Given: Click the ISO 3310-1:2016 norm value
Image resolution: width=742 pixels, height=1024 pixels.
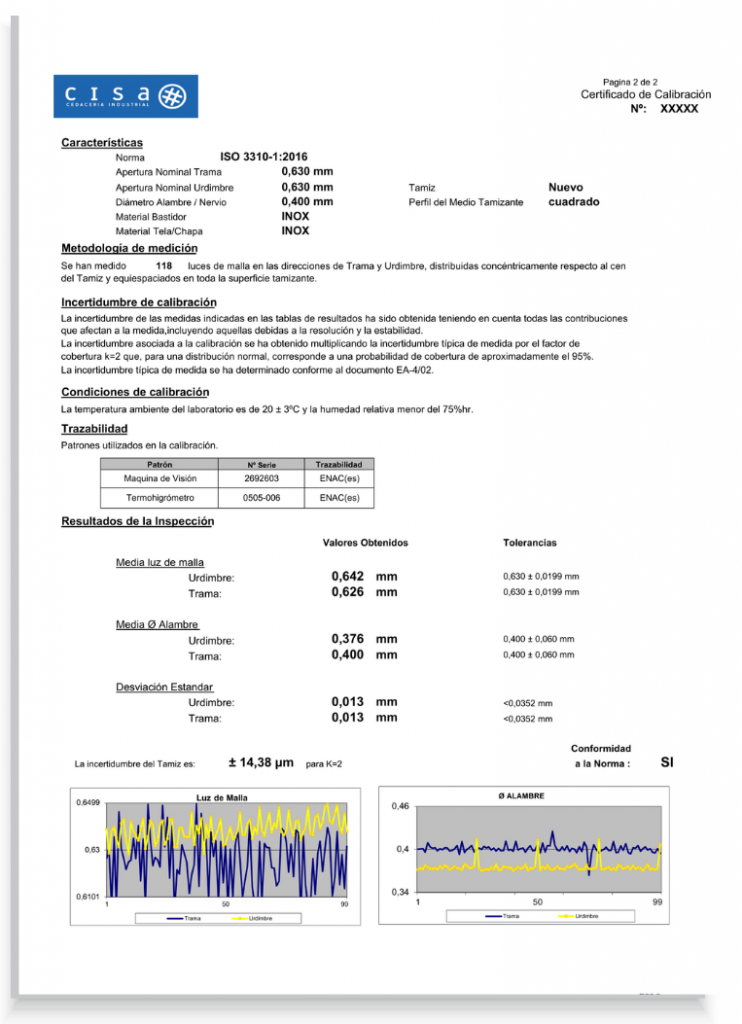Looking at the screenshot, I should coord(264,157).
